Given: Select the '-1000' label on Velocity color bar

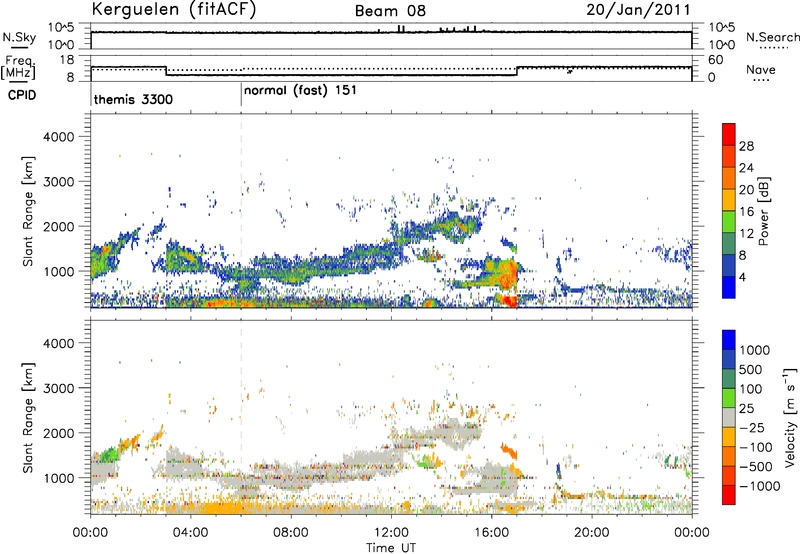Looking at the screenshot, I should click(759, 486).
